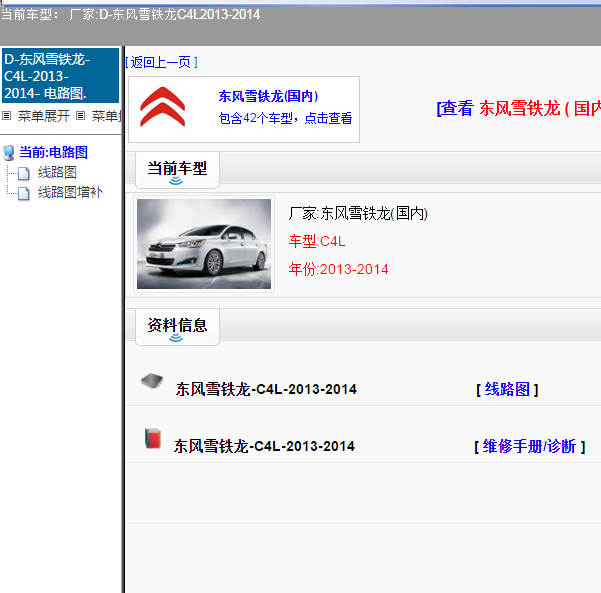Viewport: 601px width, 593px height.
Task: Click the 厂家:东风雪铁龙(国内) text
Action: [358, 214]
